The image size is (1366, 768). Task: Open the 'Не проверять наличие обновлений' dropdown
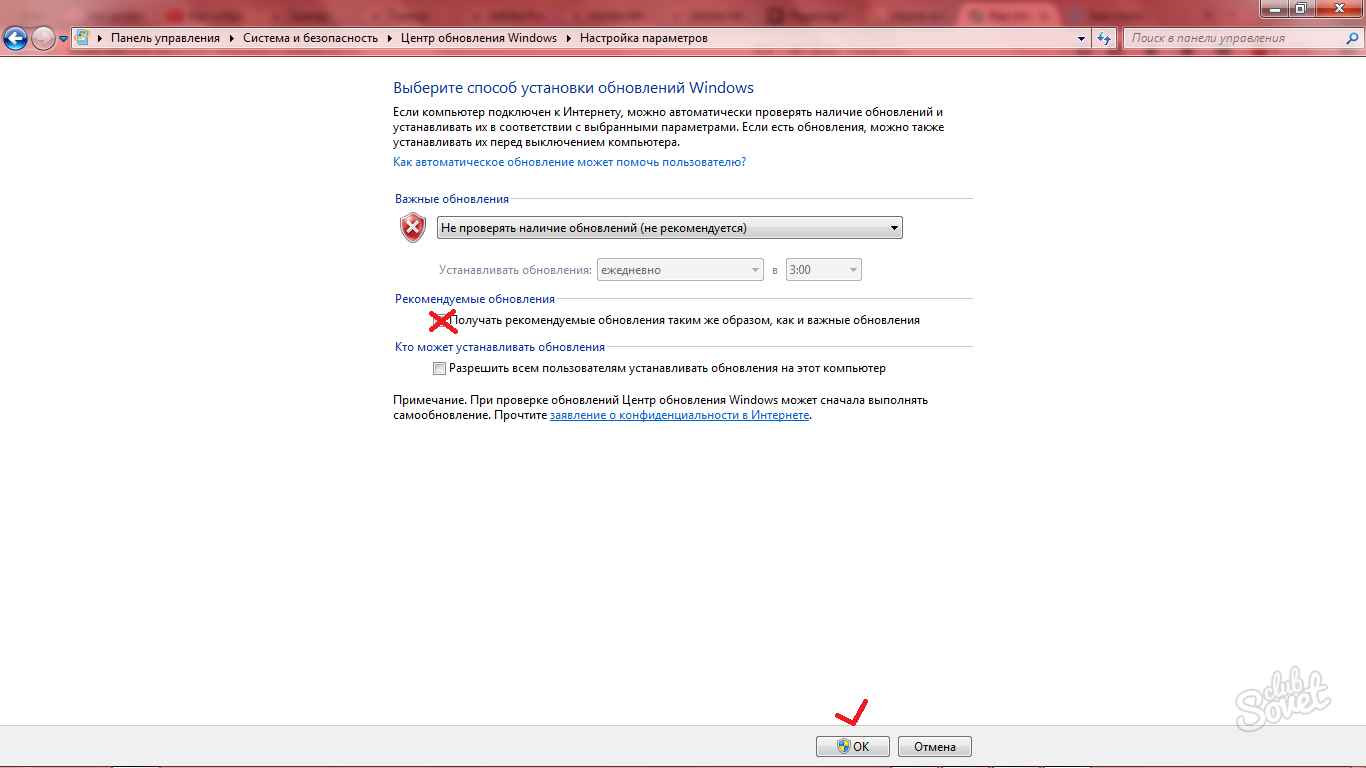(x=670, y=228)
